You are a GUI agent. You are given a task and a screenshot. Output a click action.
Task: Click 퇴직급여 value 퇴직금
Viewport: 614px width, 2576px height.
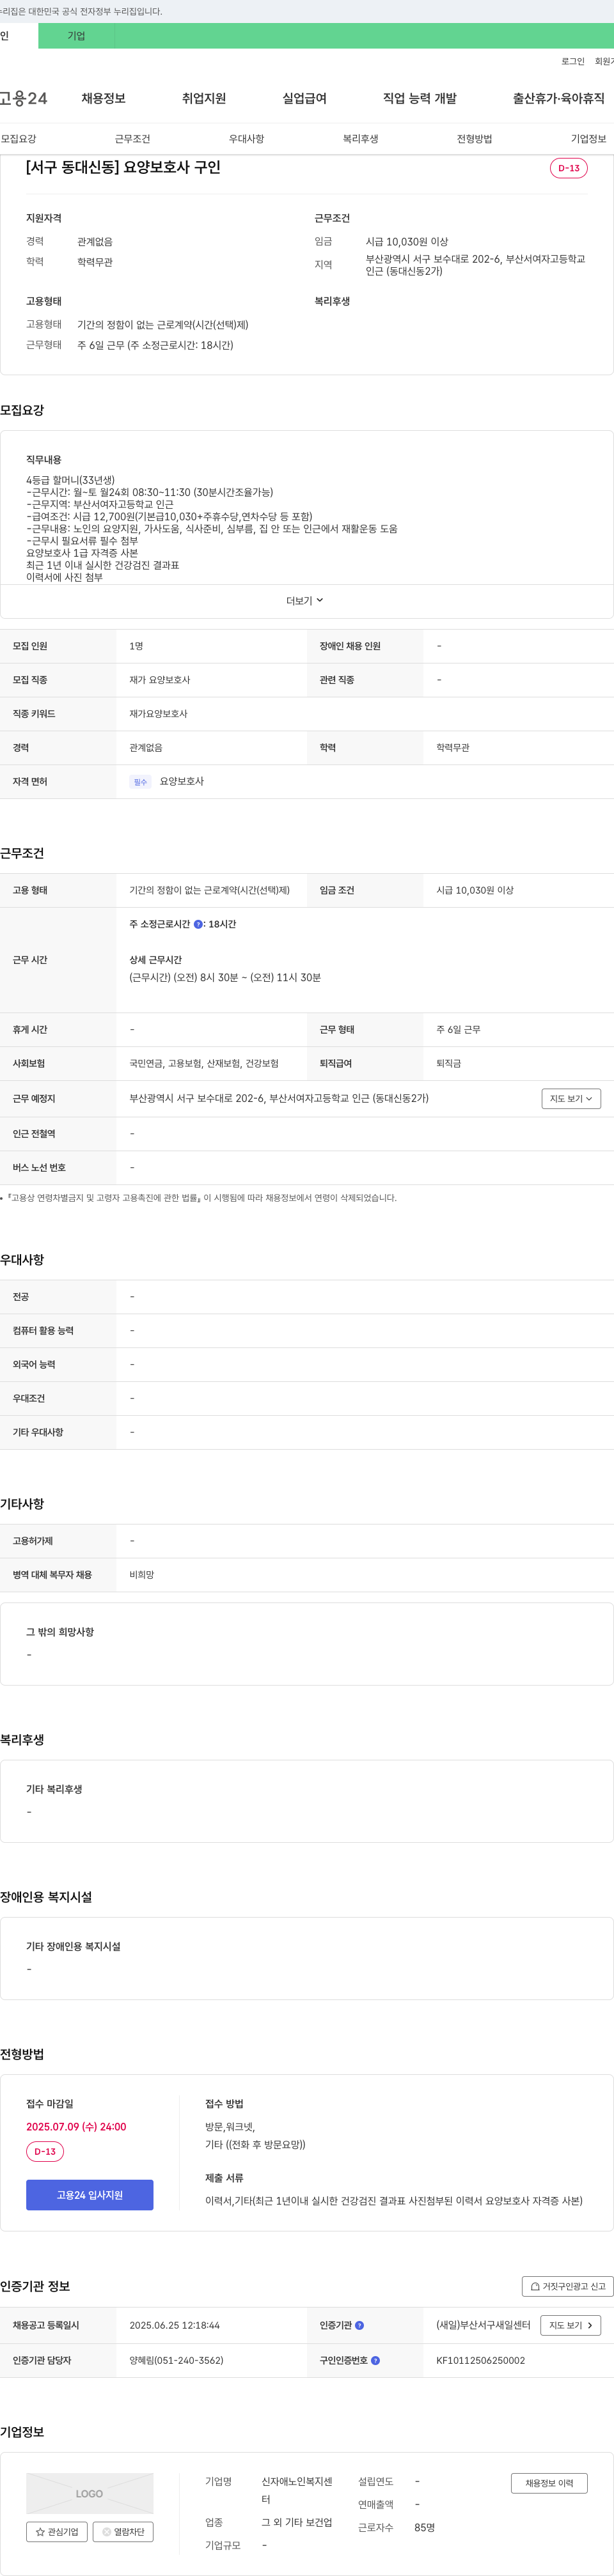(448, 1063)
